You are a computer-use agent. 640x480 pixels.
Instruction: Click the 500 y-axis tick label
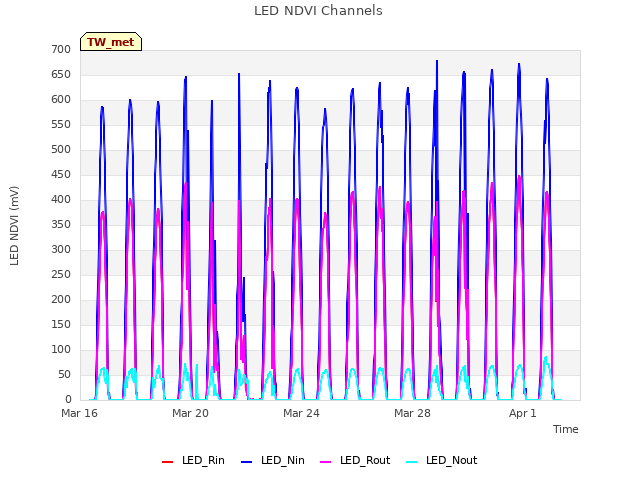[x=61, y=149]
